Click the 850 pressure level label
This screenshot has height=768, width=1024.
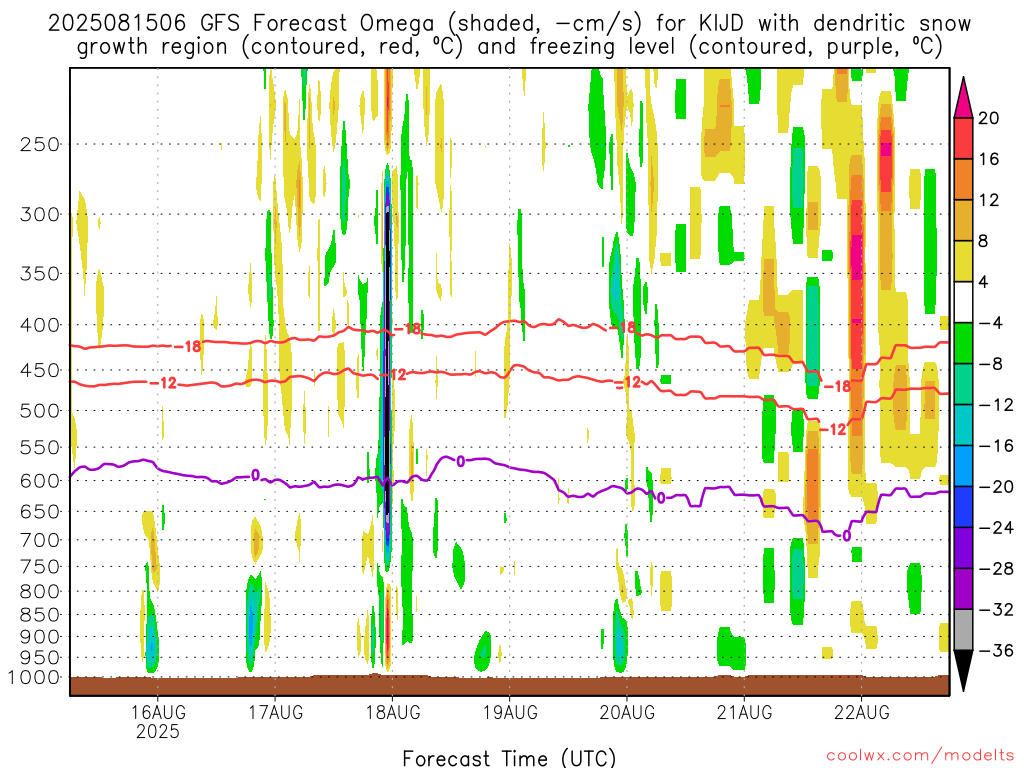point(40,615)
